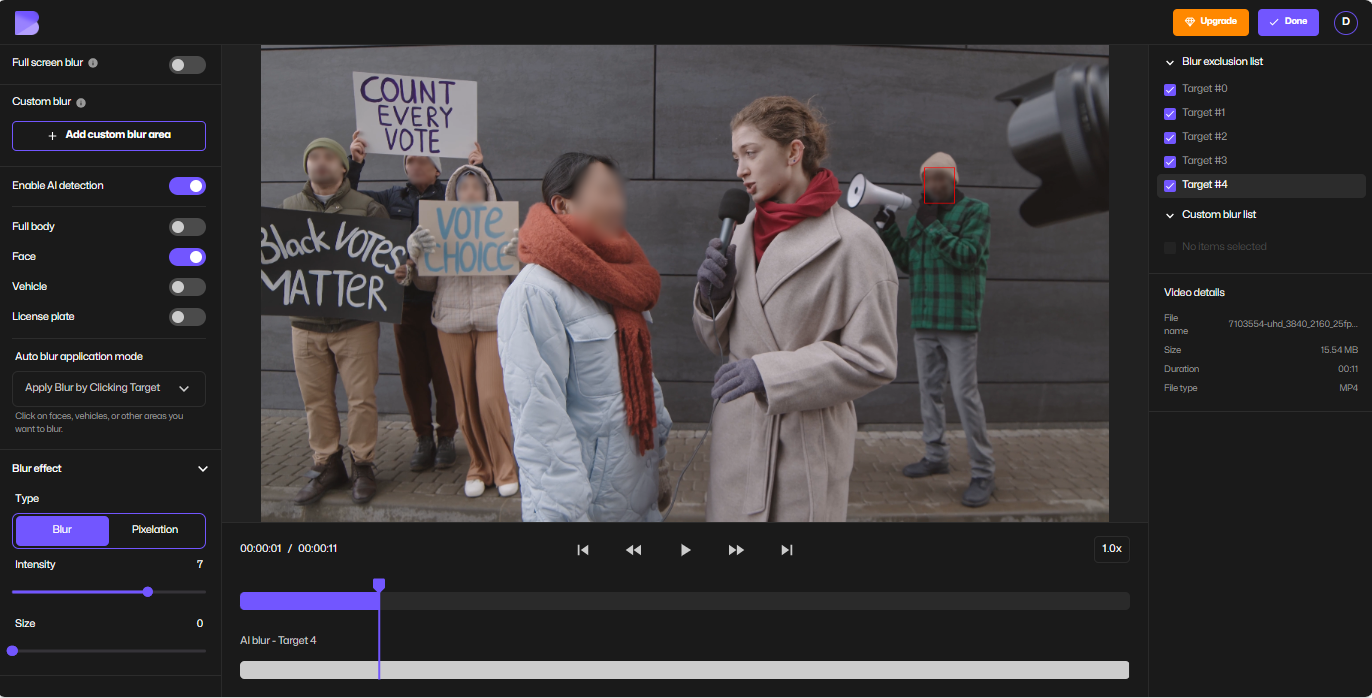This screenshot has height=698, width=1372.
Task: Turn off the Face detection toggle
Action: 187,257
